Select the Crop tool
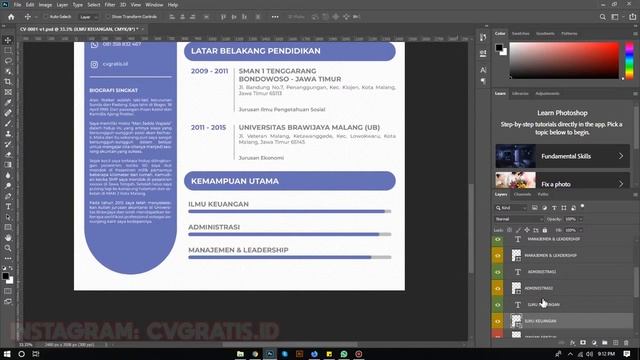The width and height of the screenshot is (640, 360). [x=8, y=82]
